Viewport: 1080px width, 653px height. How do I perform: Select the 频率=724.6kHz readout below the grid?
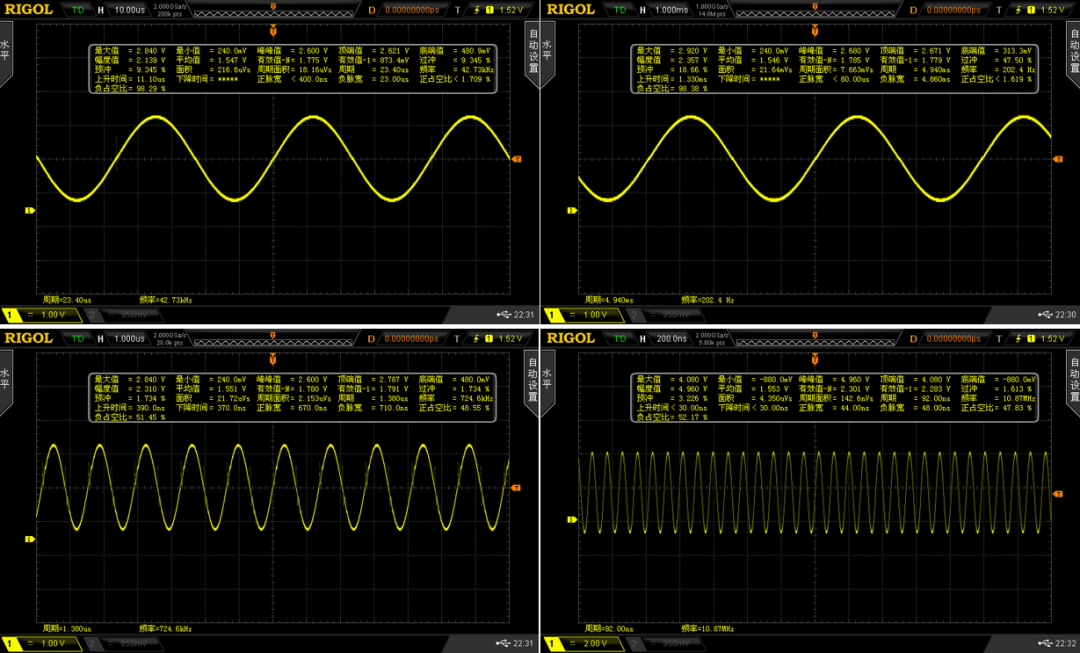point(165,629)
